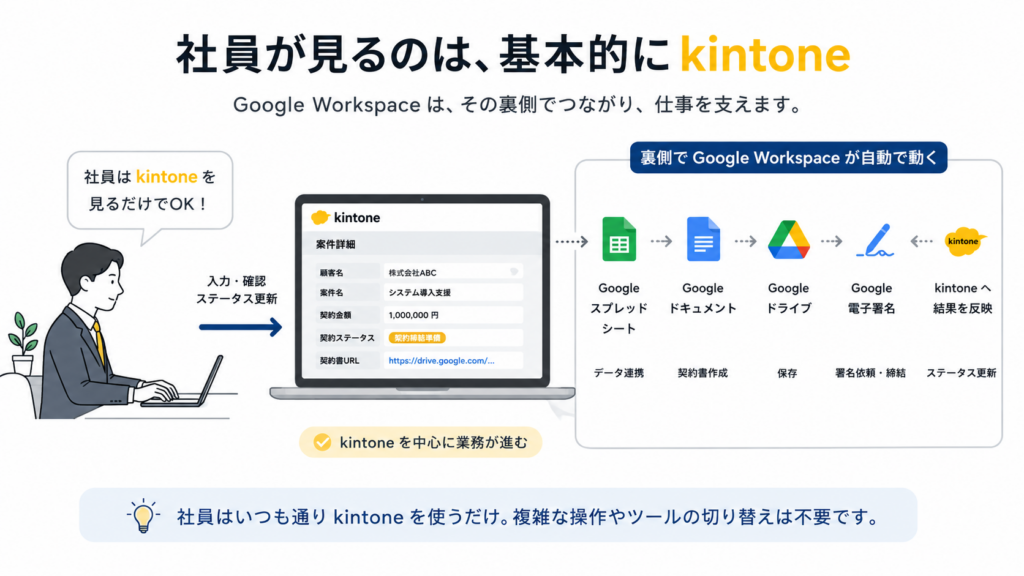Image resolution: width=1024 pixels, height=576 pixels.
Task: Click the Google Workspace subtitle text
Action: 517,104
